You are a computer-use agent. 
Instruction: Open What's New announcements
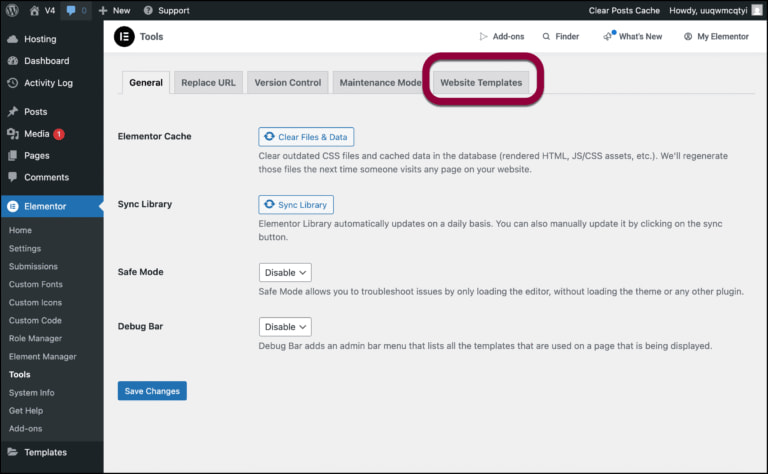(x=632, y=37)
